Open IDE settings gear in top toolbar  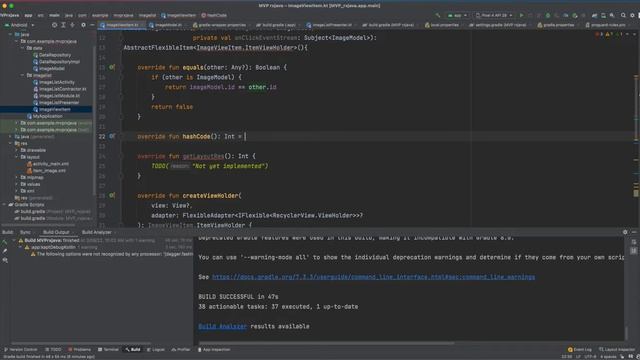[632, 16]
